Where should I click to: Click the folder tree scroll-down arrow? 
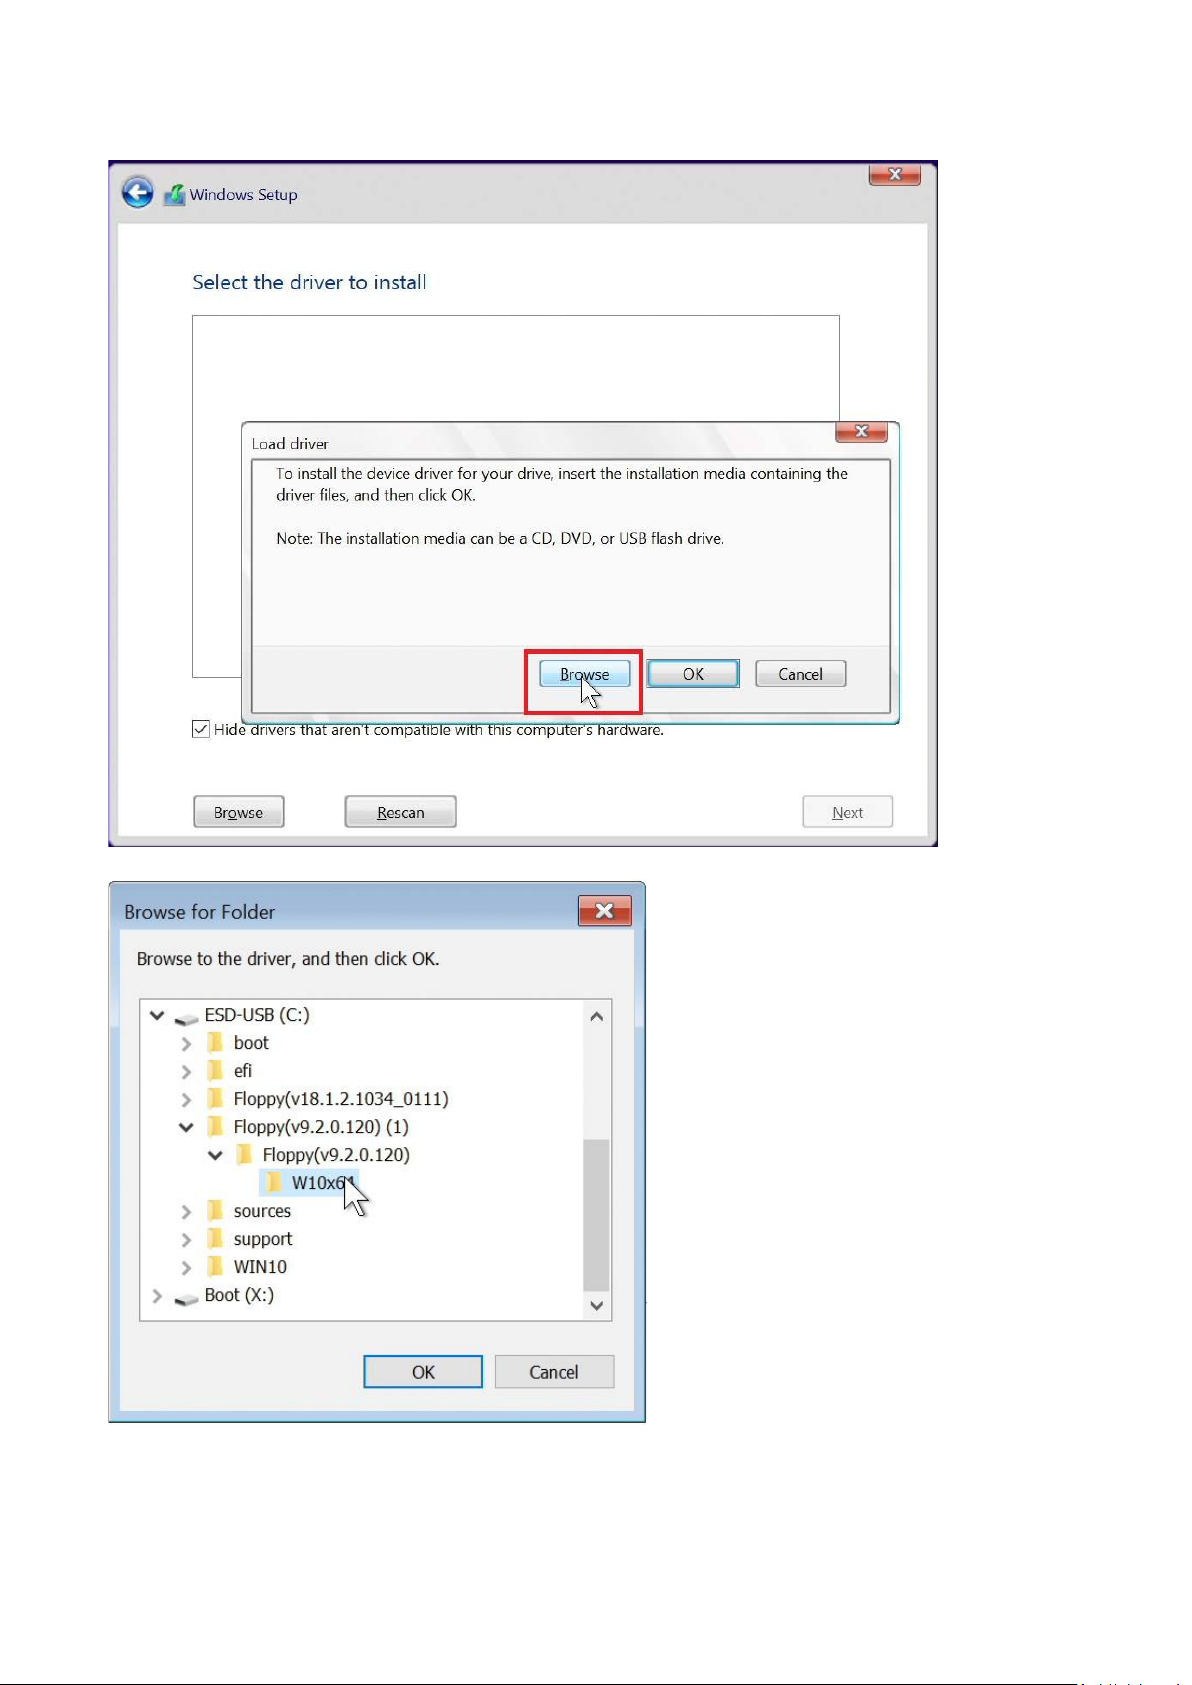coord(597,1305)
